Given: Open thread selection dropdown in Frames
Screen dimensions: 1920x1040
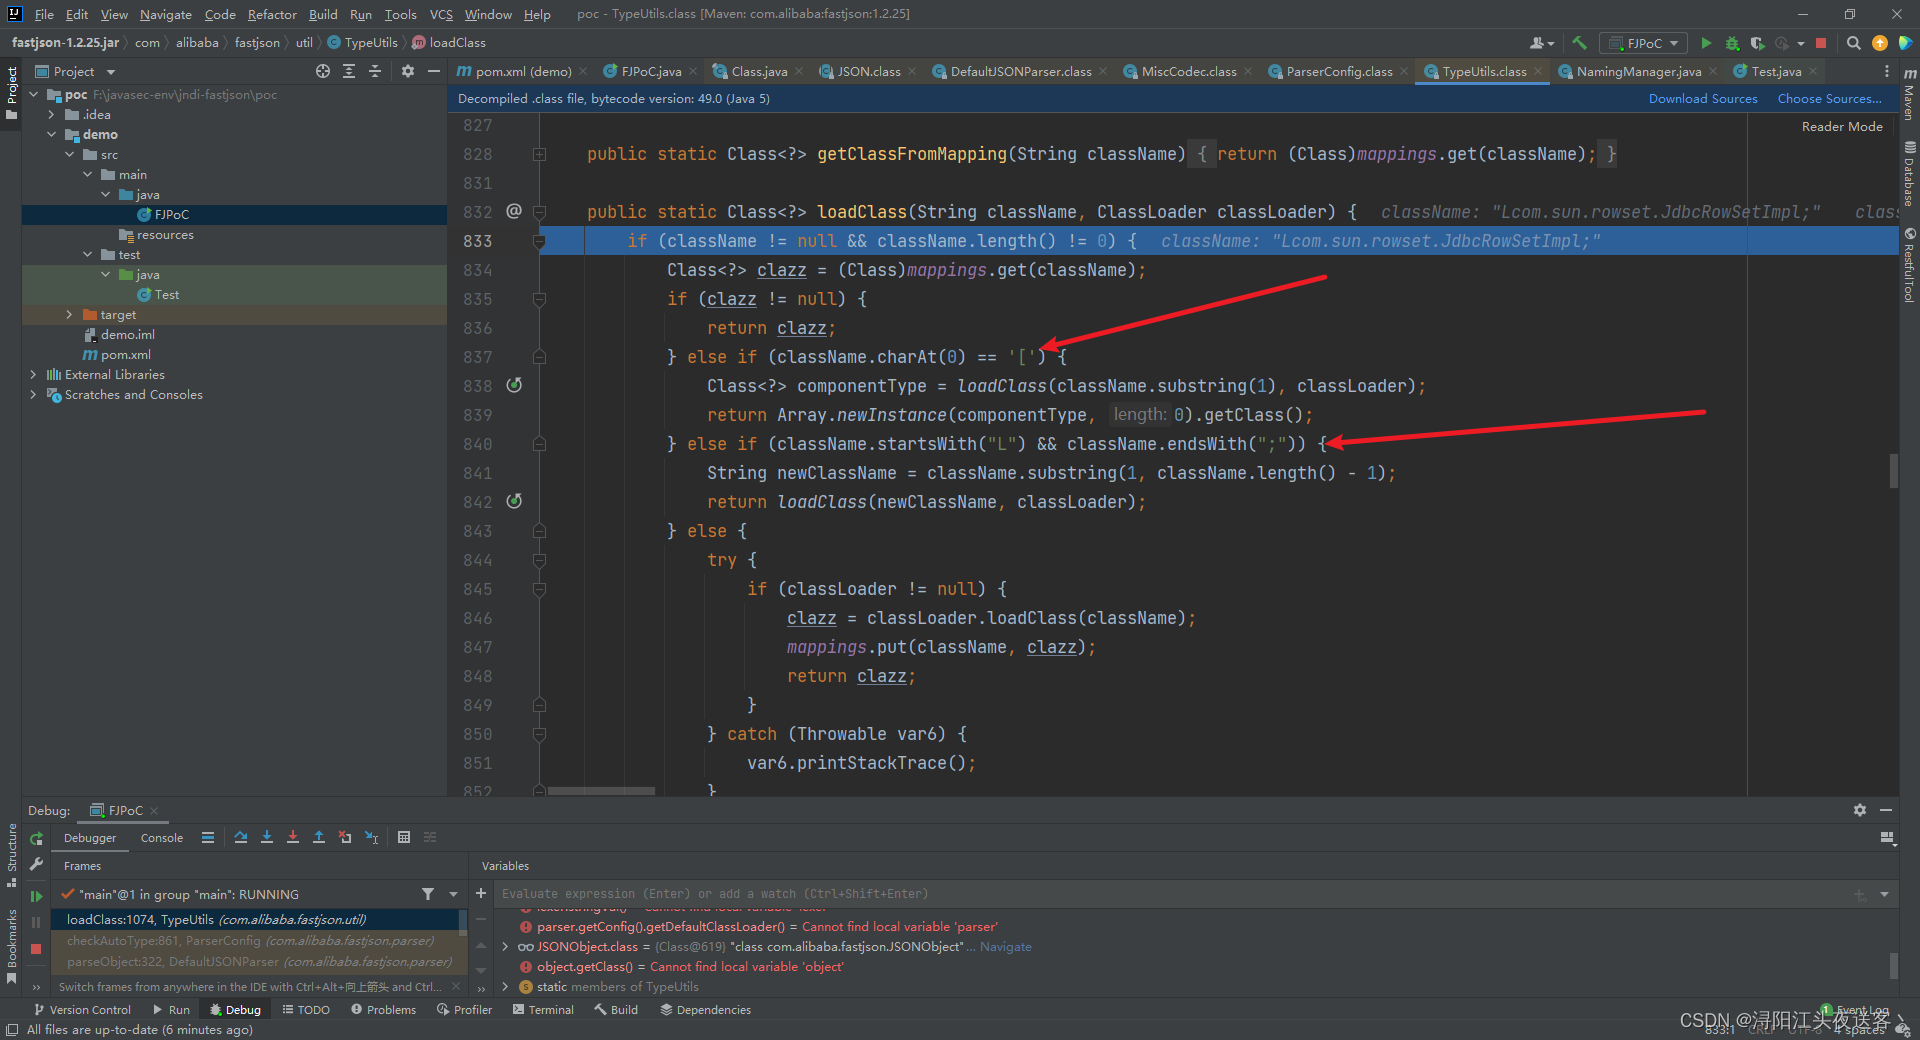Looking at the screenshot, I should [453, 894].
